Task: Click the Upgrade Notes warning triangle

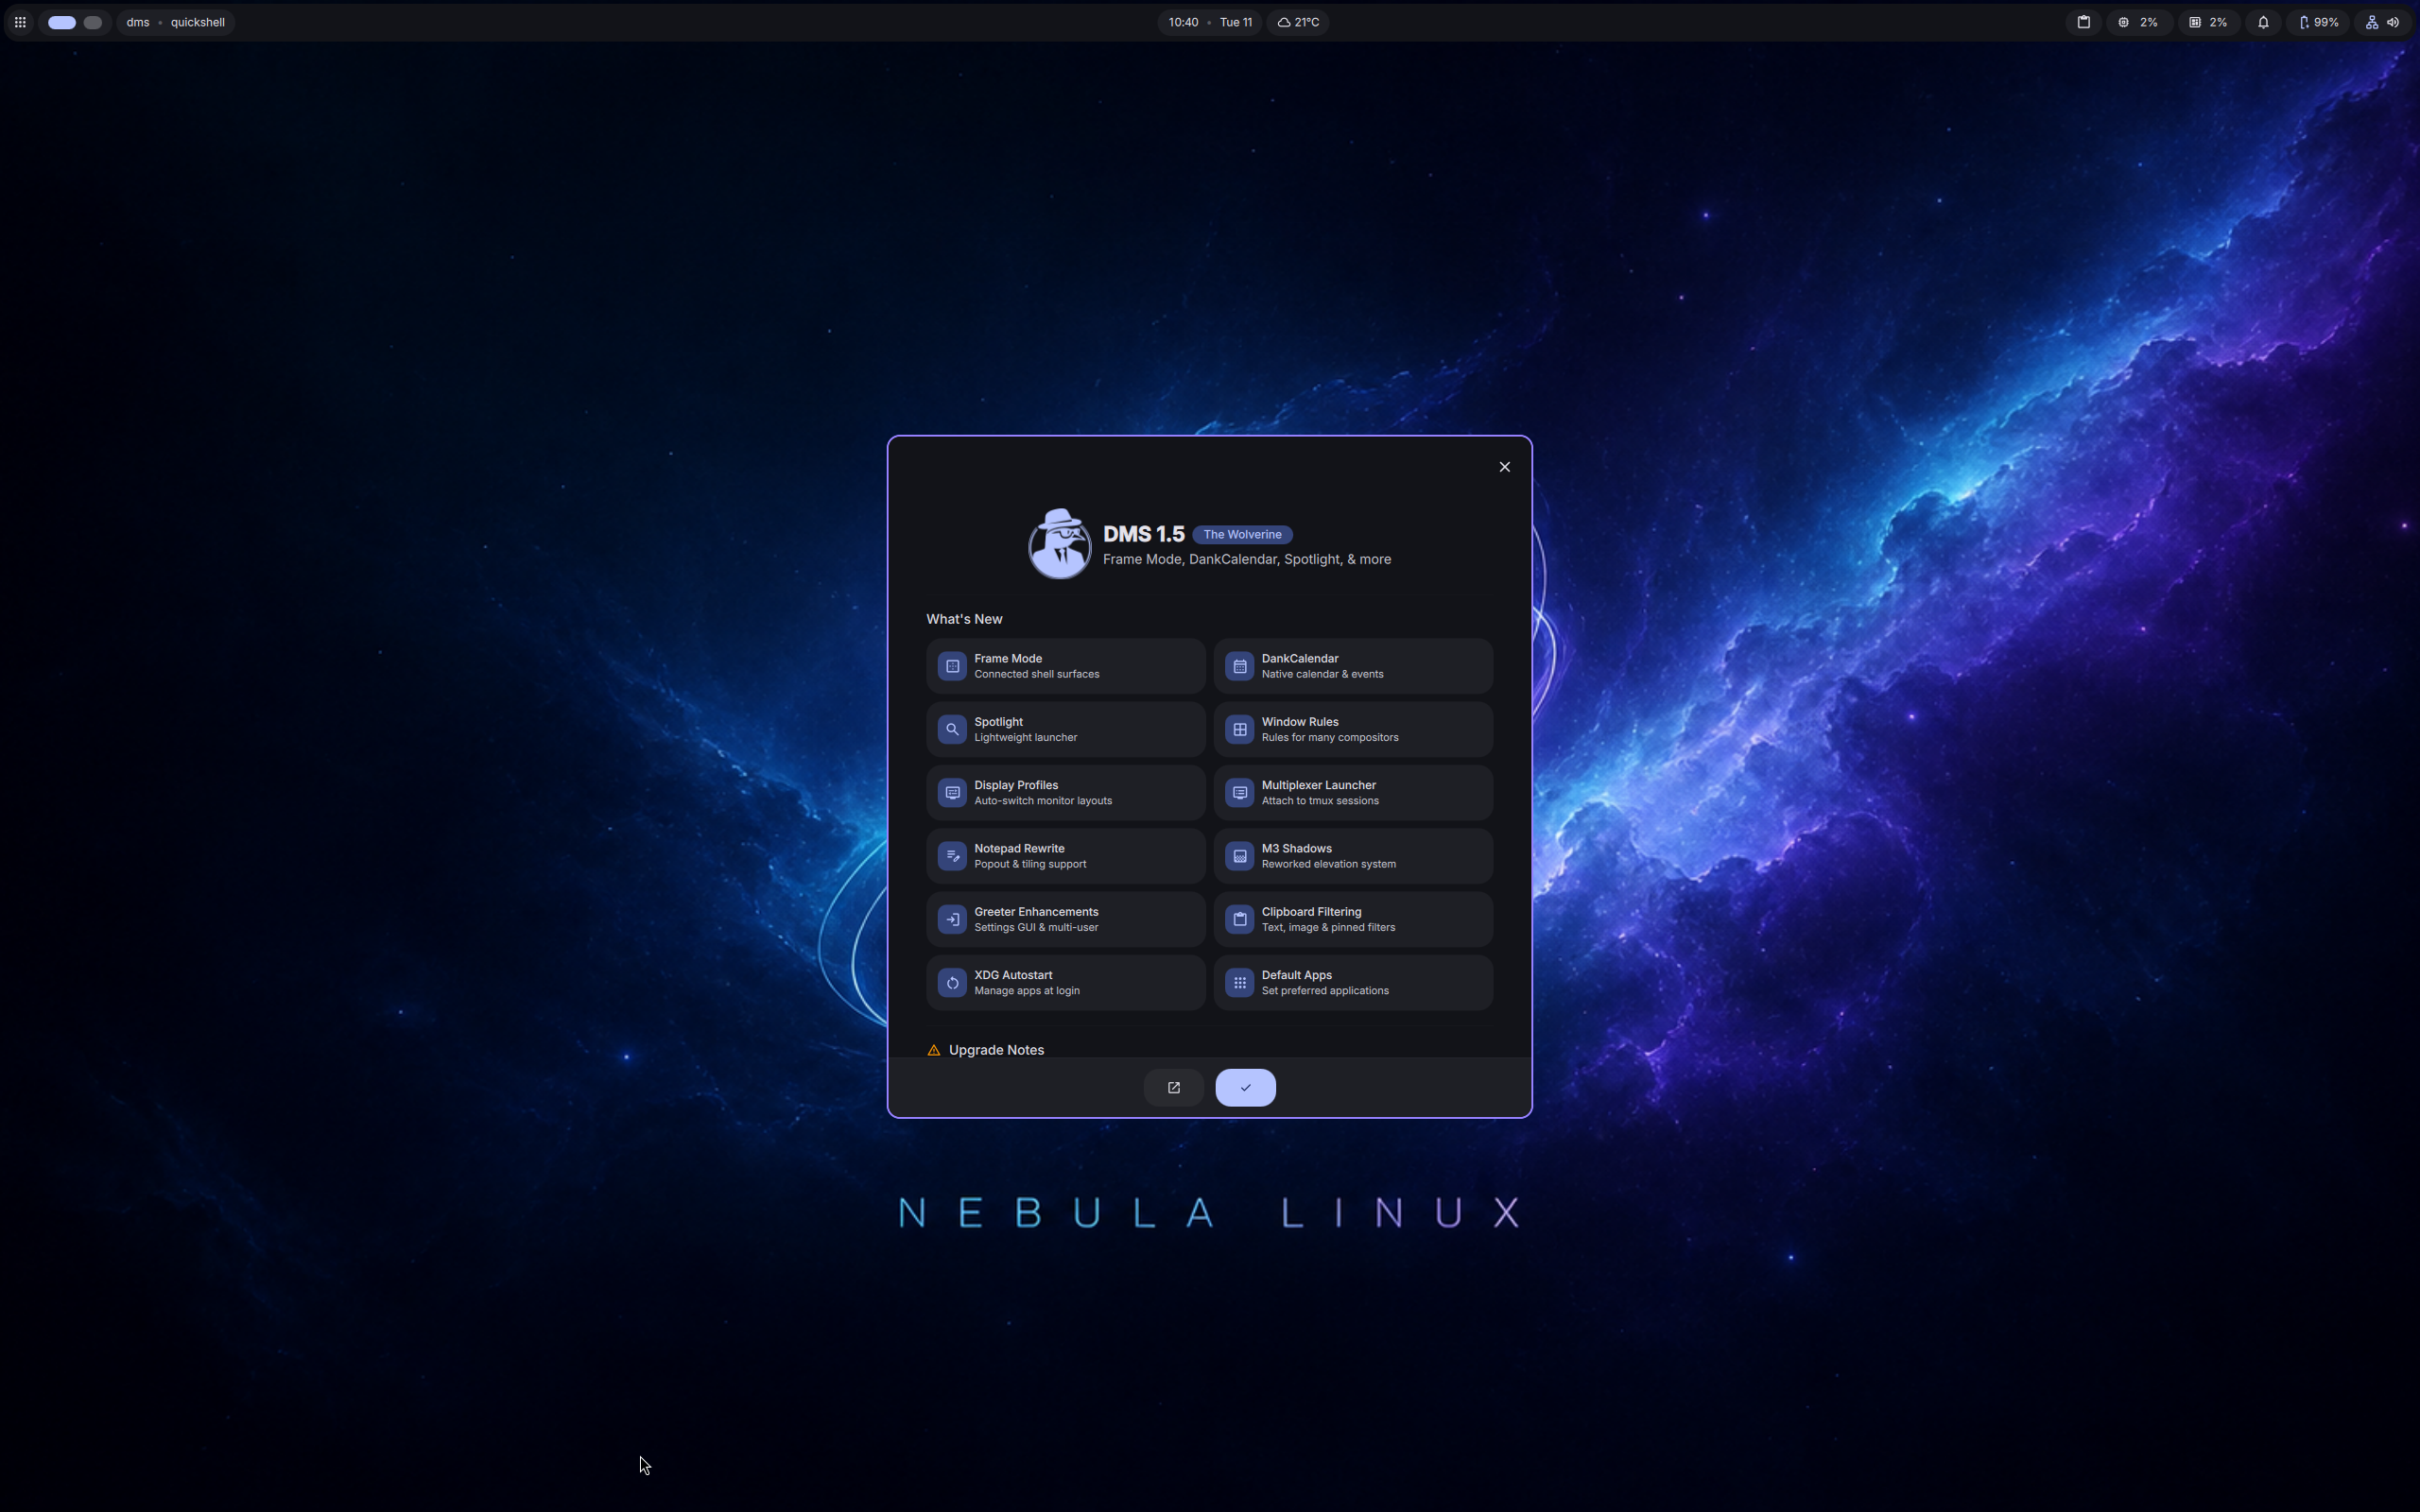Action: [x=934, y=1050]
